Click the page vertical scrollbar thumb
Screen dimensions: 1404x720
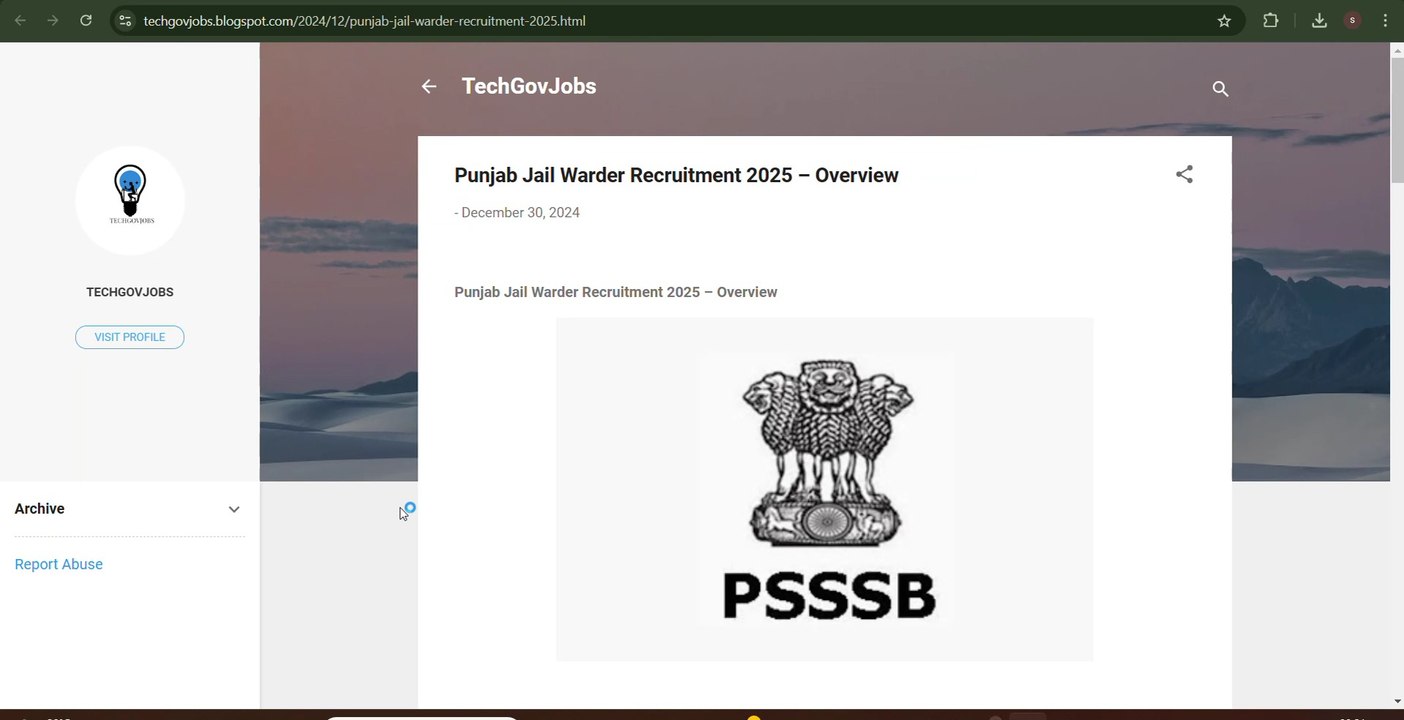(1397, 120)
